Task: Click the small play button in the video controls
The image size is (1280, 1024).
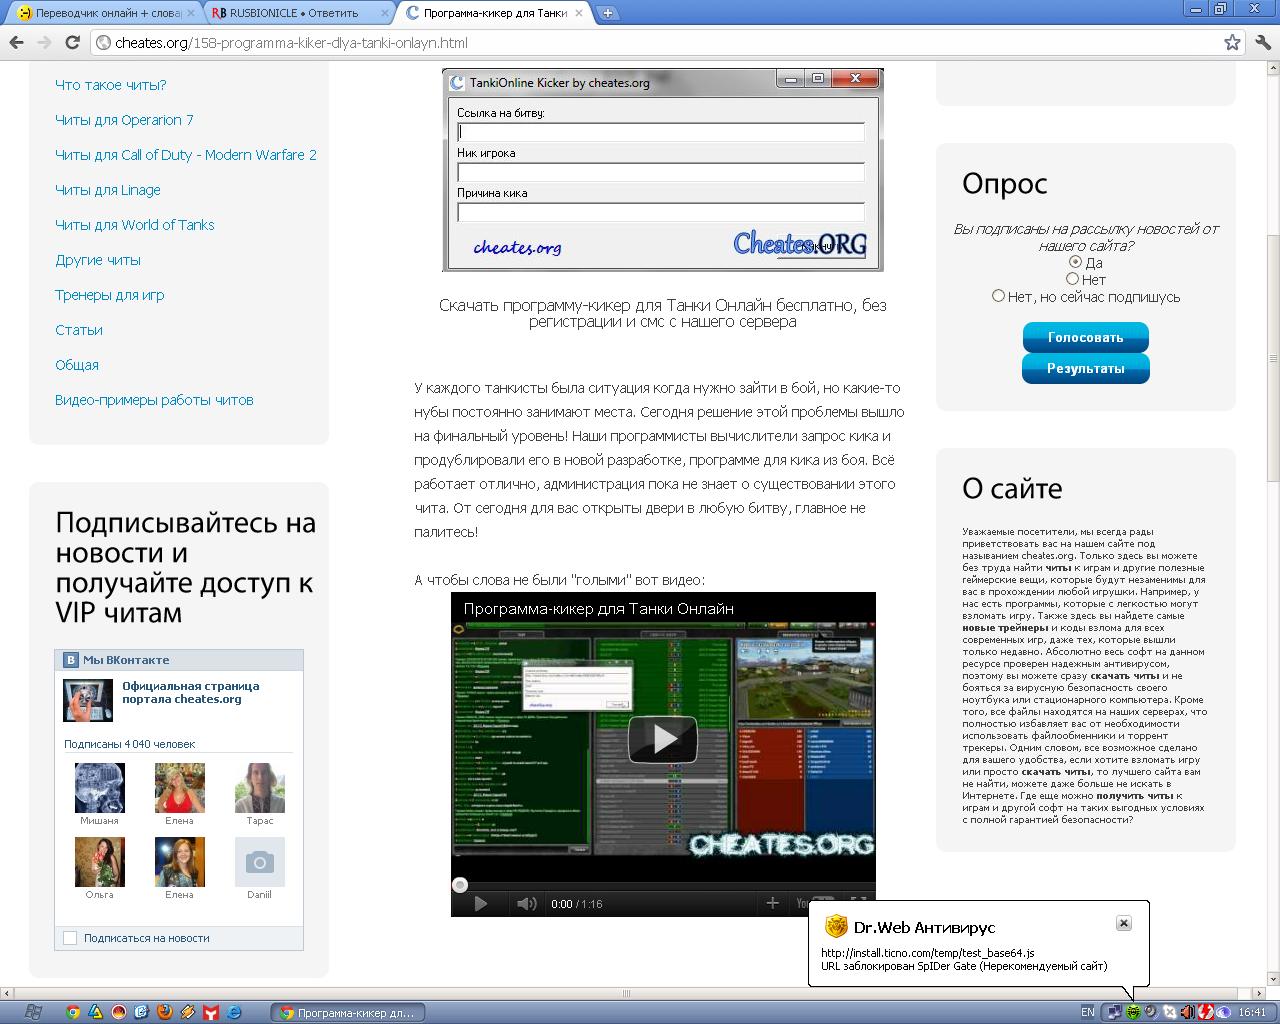Action: tap(480, 904)
